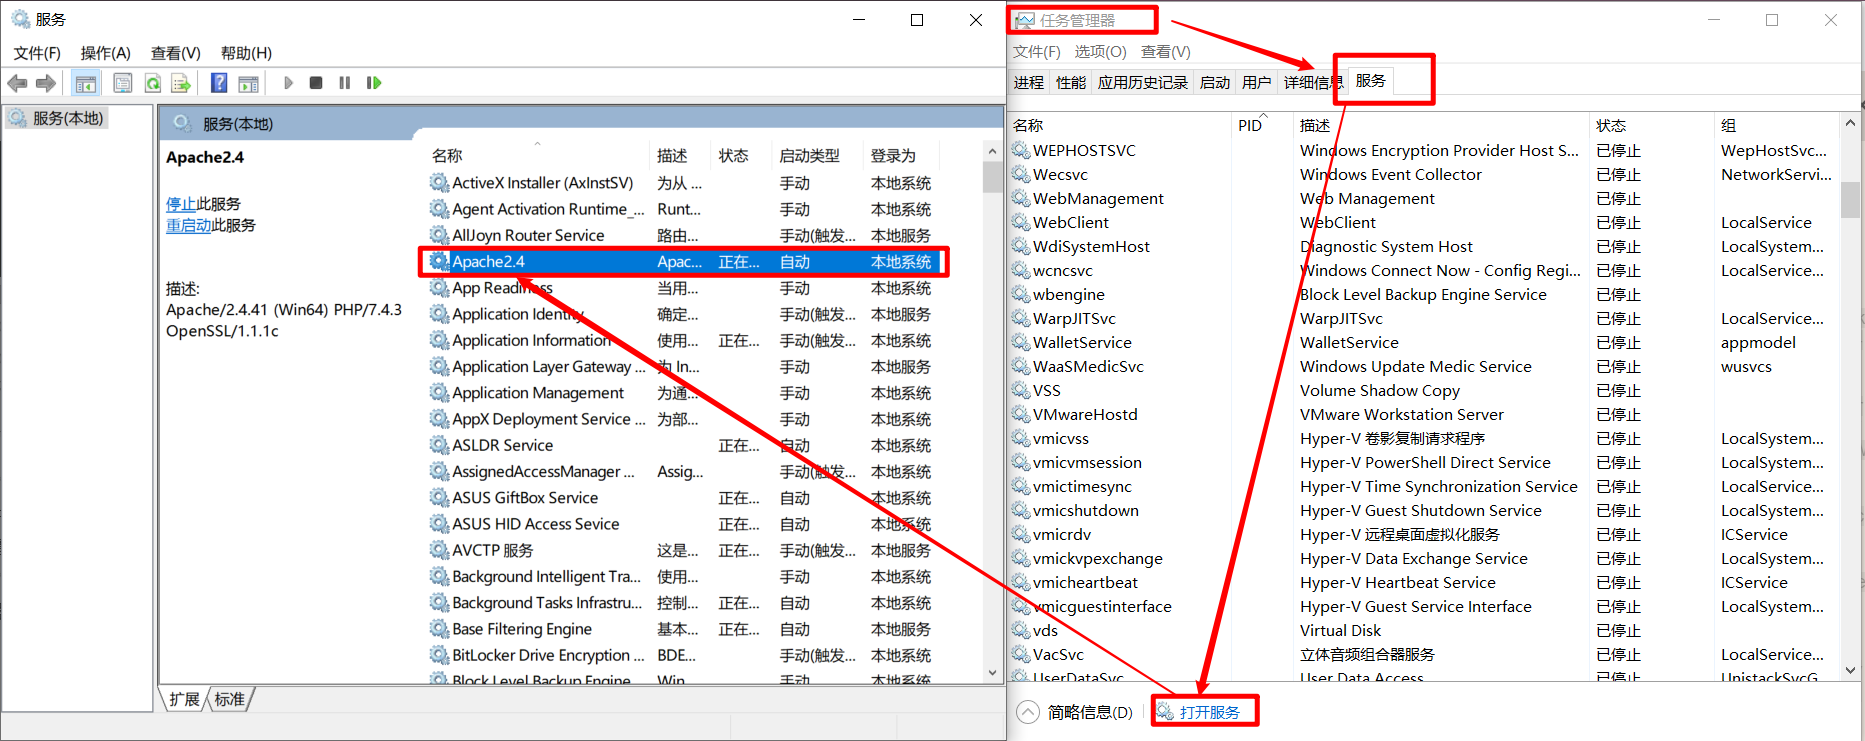Select the wbengine service row
Viewport: 1865px width, 741px height.
tap(1423, 294)
